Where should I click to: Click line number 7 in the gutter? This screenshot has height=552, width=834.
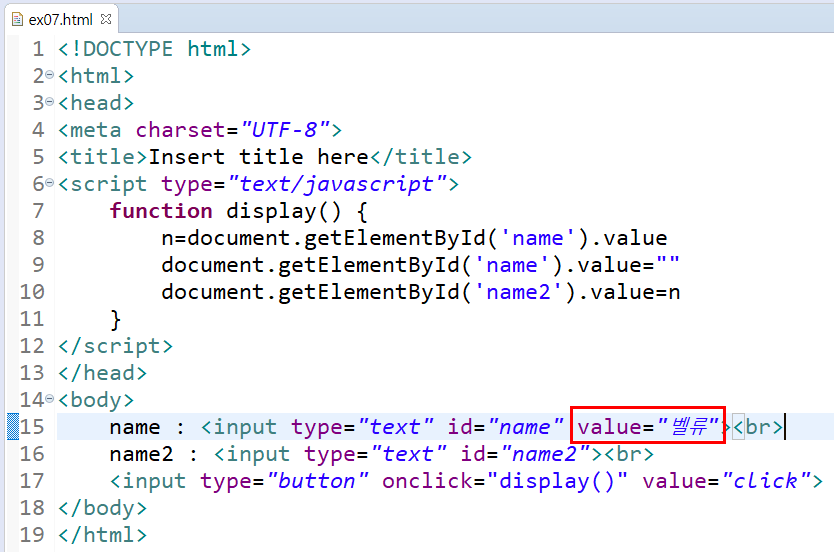coord(38,211)
